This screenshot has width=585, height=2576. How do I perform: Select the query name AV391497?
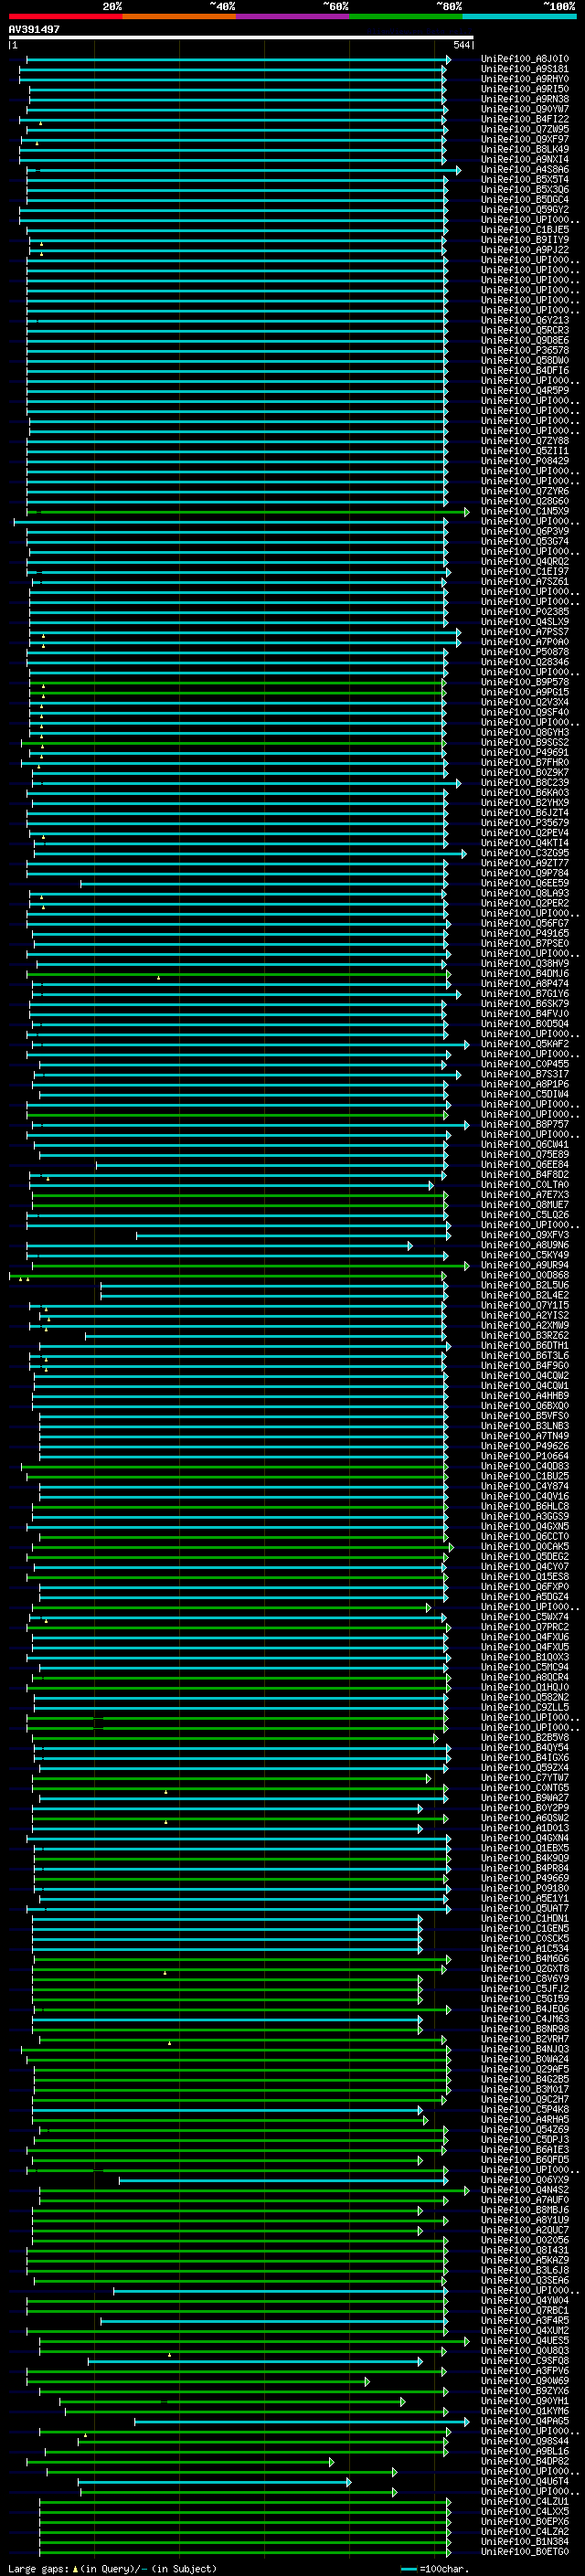coord(34,29)
